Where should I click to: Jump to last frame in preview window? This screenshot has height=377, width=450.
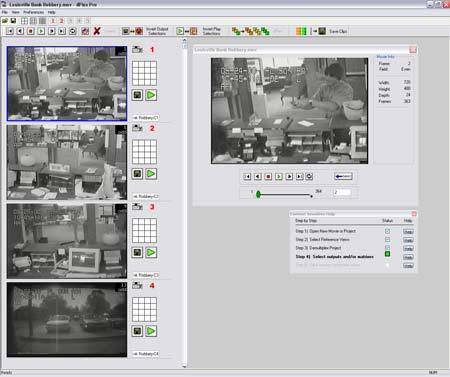click(x=300, y=177)
